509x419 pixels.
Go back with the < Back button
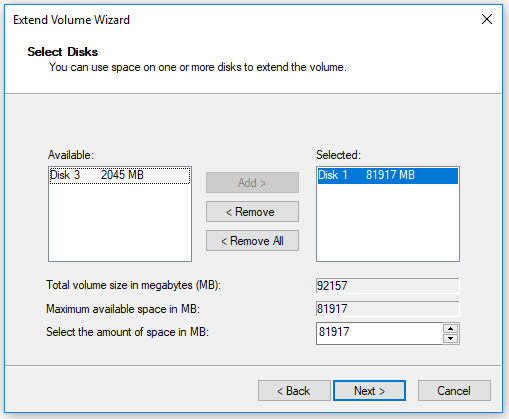(x=294, y=391)
